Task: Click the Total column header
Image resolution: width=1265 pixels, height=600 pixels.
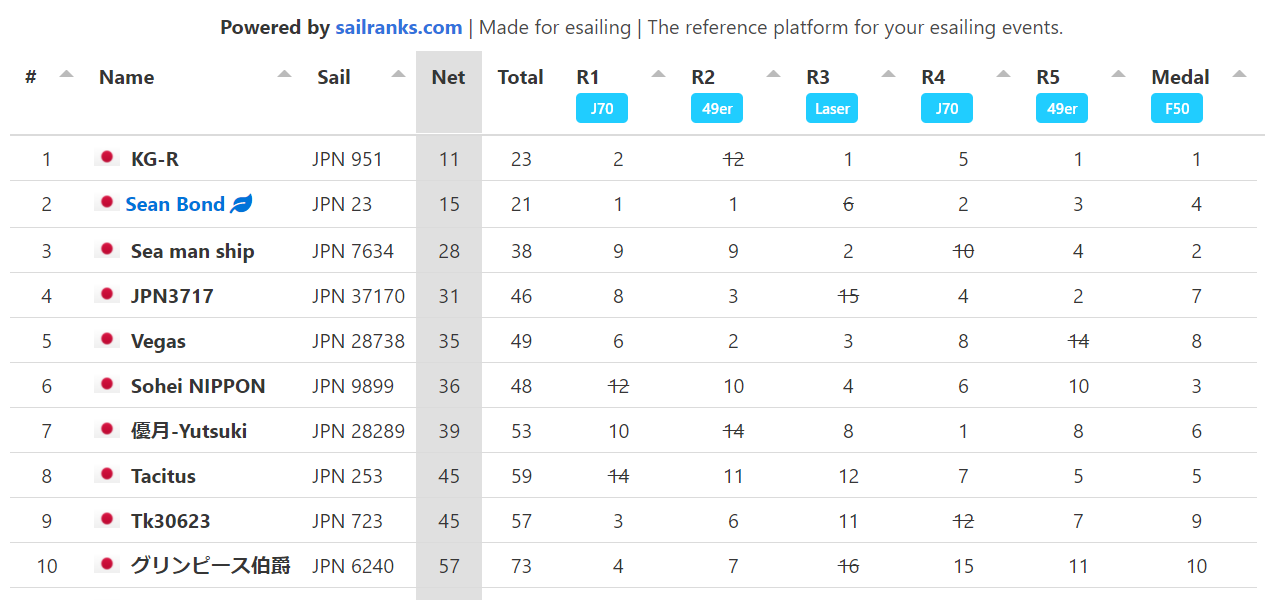Action: click(x=520, y=78)
